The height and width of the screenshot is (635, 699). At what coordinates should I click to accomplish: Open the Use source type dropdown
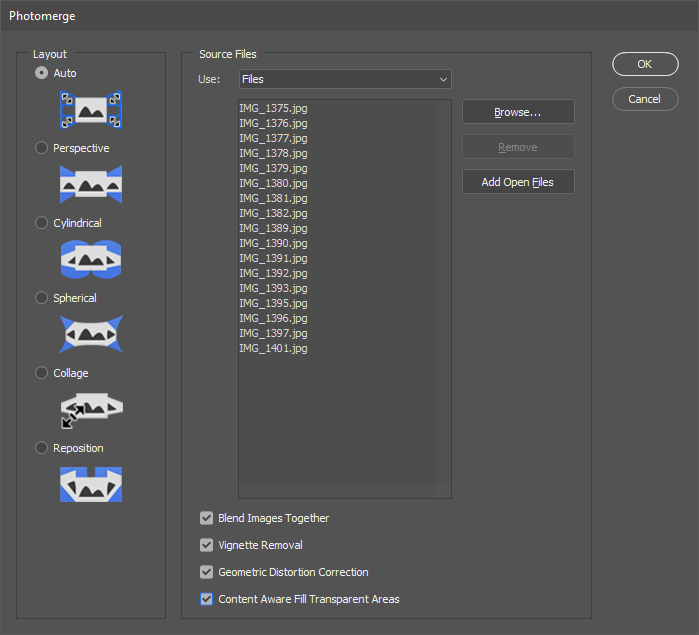[345, 79]
